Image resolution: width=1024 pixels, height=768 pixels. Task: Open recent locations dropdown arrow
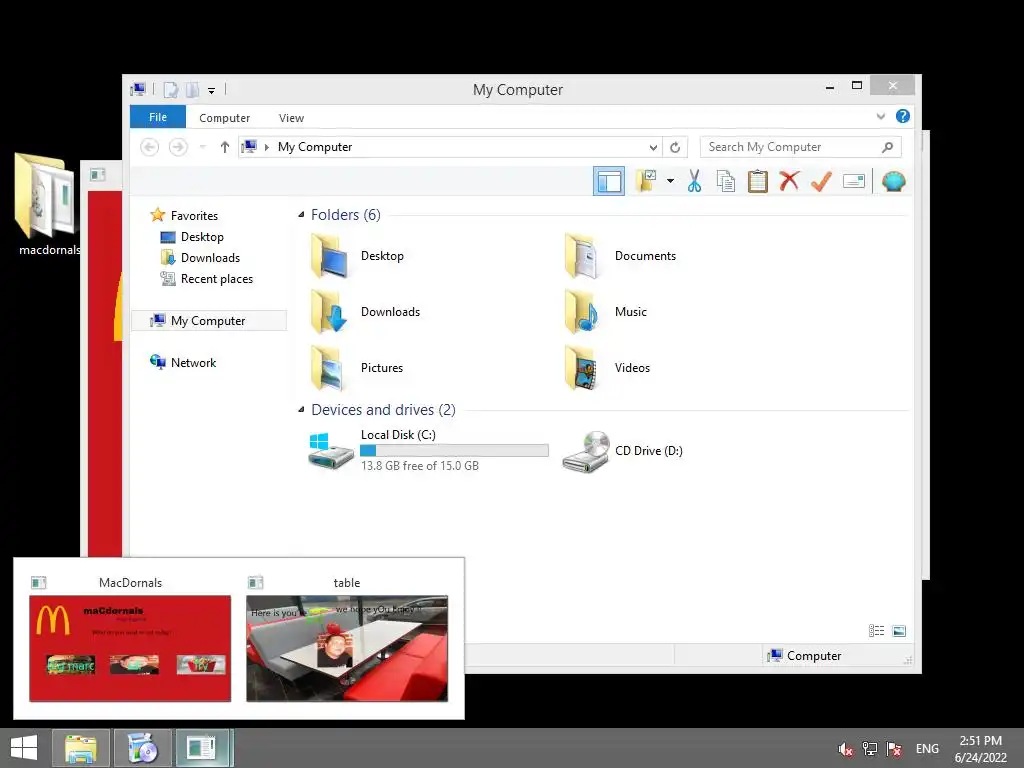tap(202, 147)
